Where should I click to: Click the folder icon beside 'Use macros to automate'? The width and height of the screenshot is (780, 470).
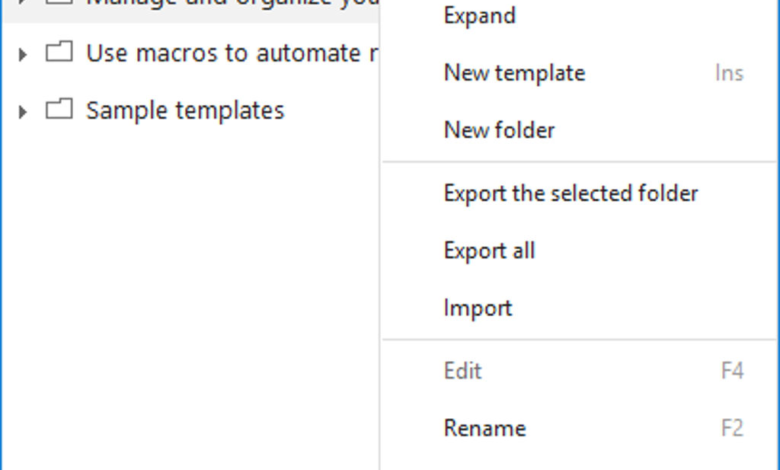pos(60,53)
